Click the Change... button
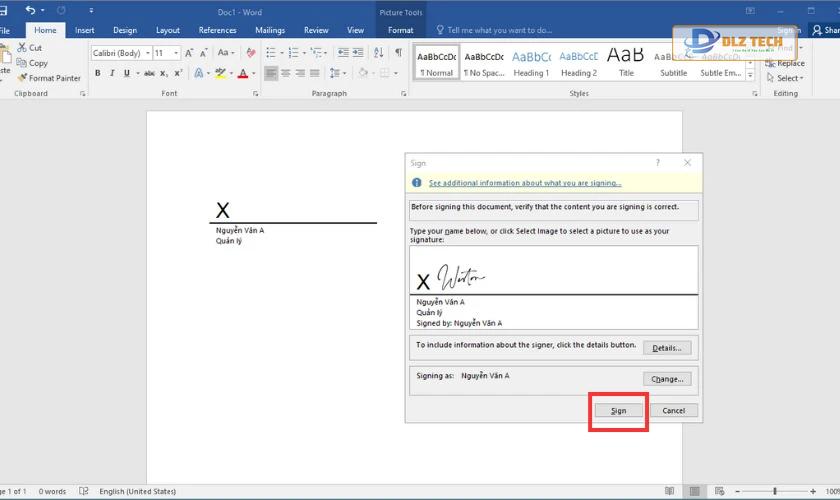 point(667,379)
